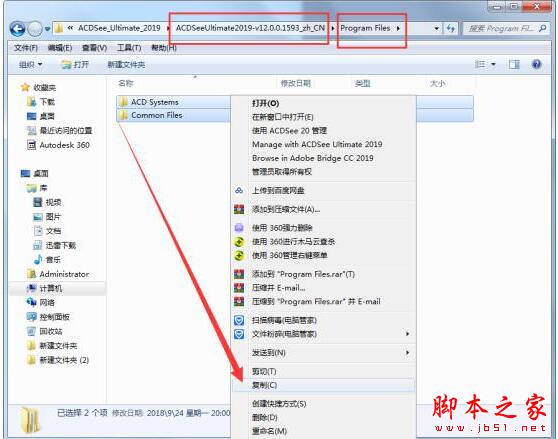Open 帮助(H) menu
This screenshot has height=439, width=558.
[164, 48]
